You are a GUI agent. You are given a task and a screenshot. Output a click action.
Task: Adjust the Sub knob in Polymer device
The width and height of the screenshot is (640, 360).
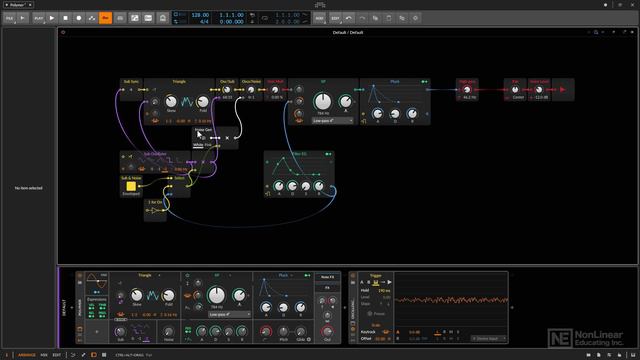(x=120, y=331)
